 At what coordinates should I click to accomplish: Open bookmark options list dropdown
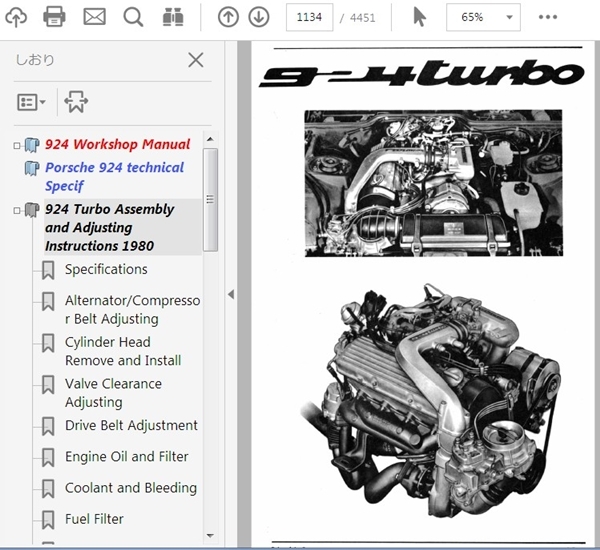(x=31, y=102)
